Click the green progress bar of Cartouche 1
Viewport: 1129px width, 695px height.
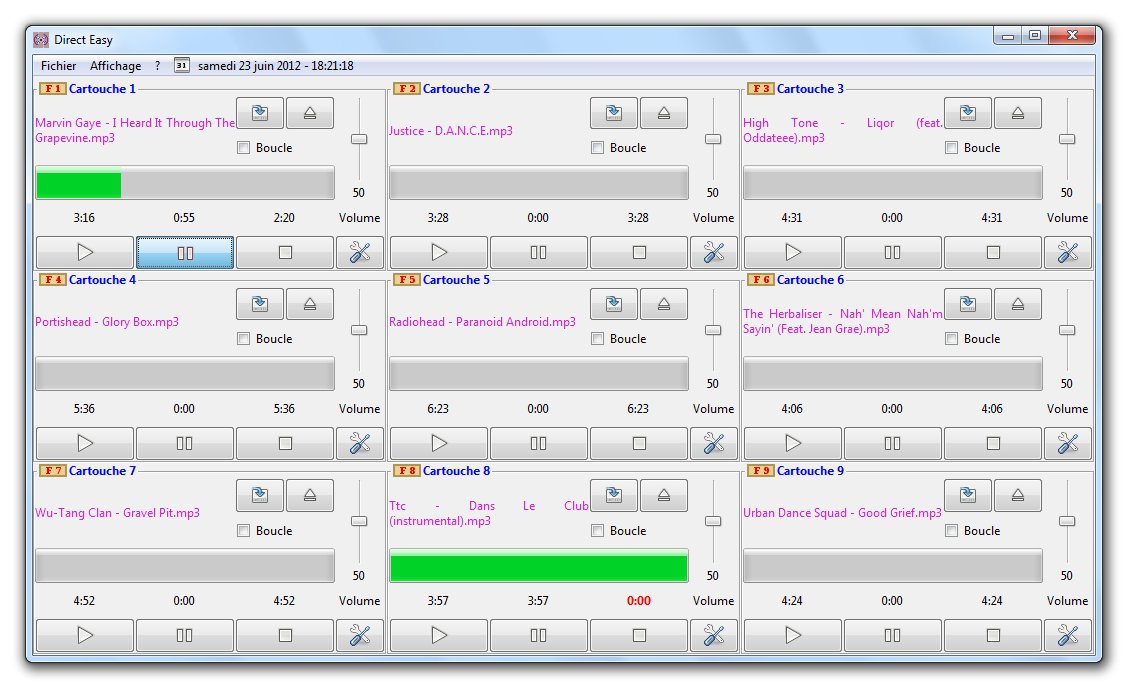pos(78,183)
